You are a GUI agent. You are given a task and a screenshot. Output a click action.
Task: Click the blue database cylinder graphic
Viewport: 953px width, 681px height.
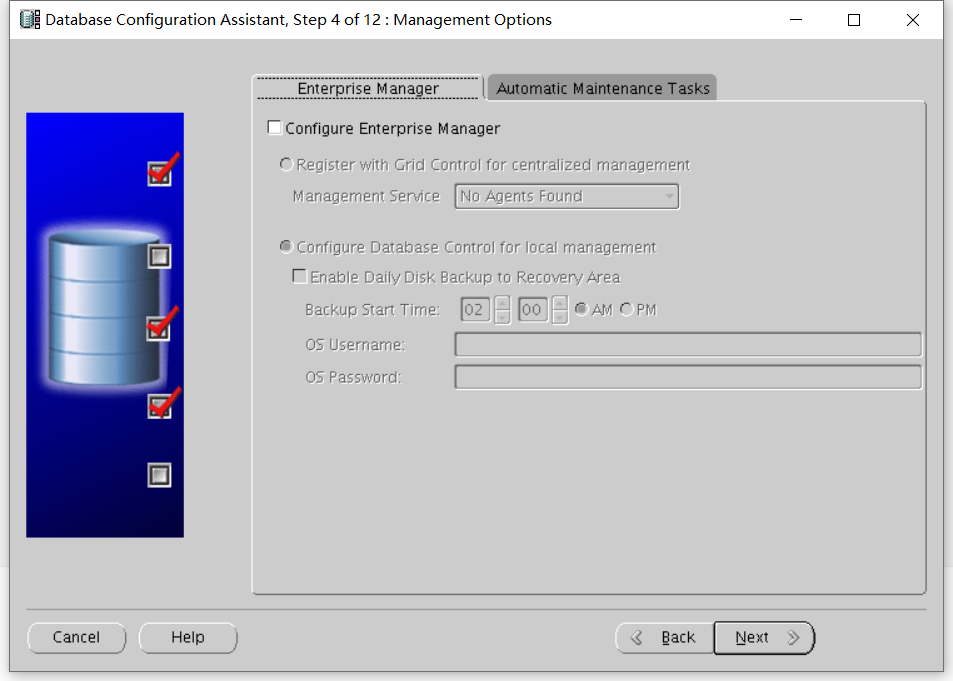tap(104, 308)
